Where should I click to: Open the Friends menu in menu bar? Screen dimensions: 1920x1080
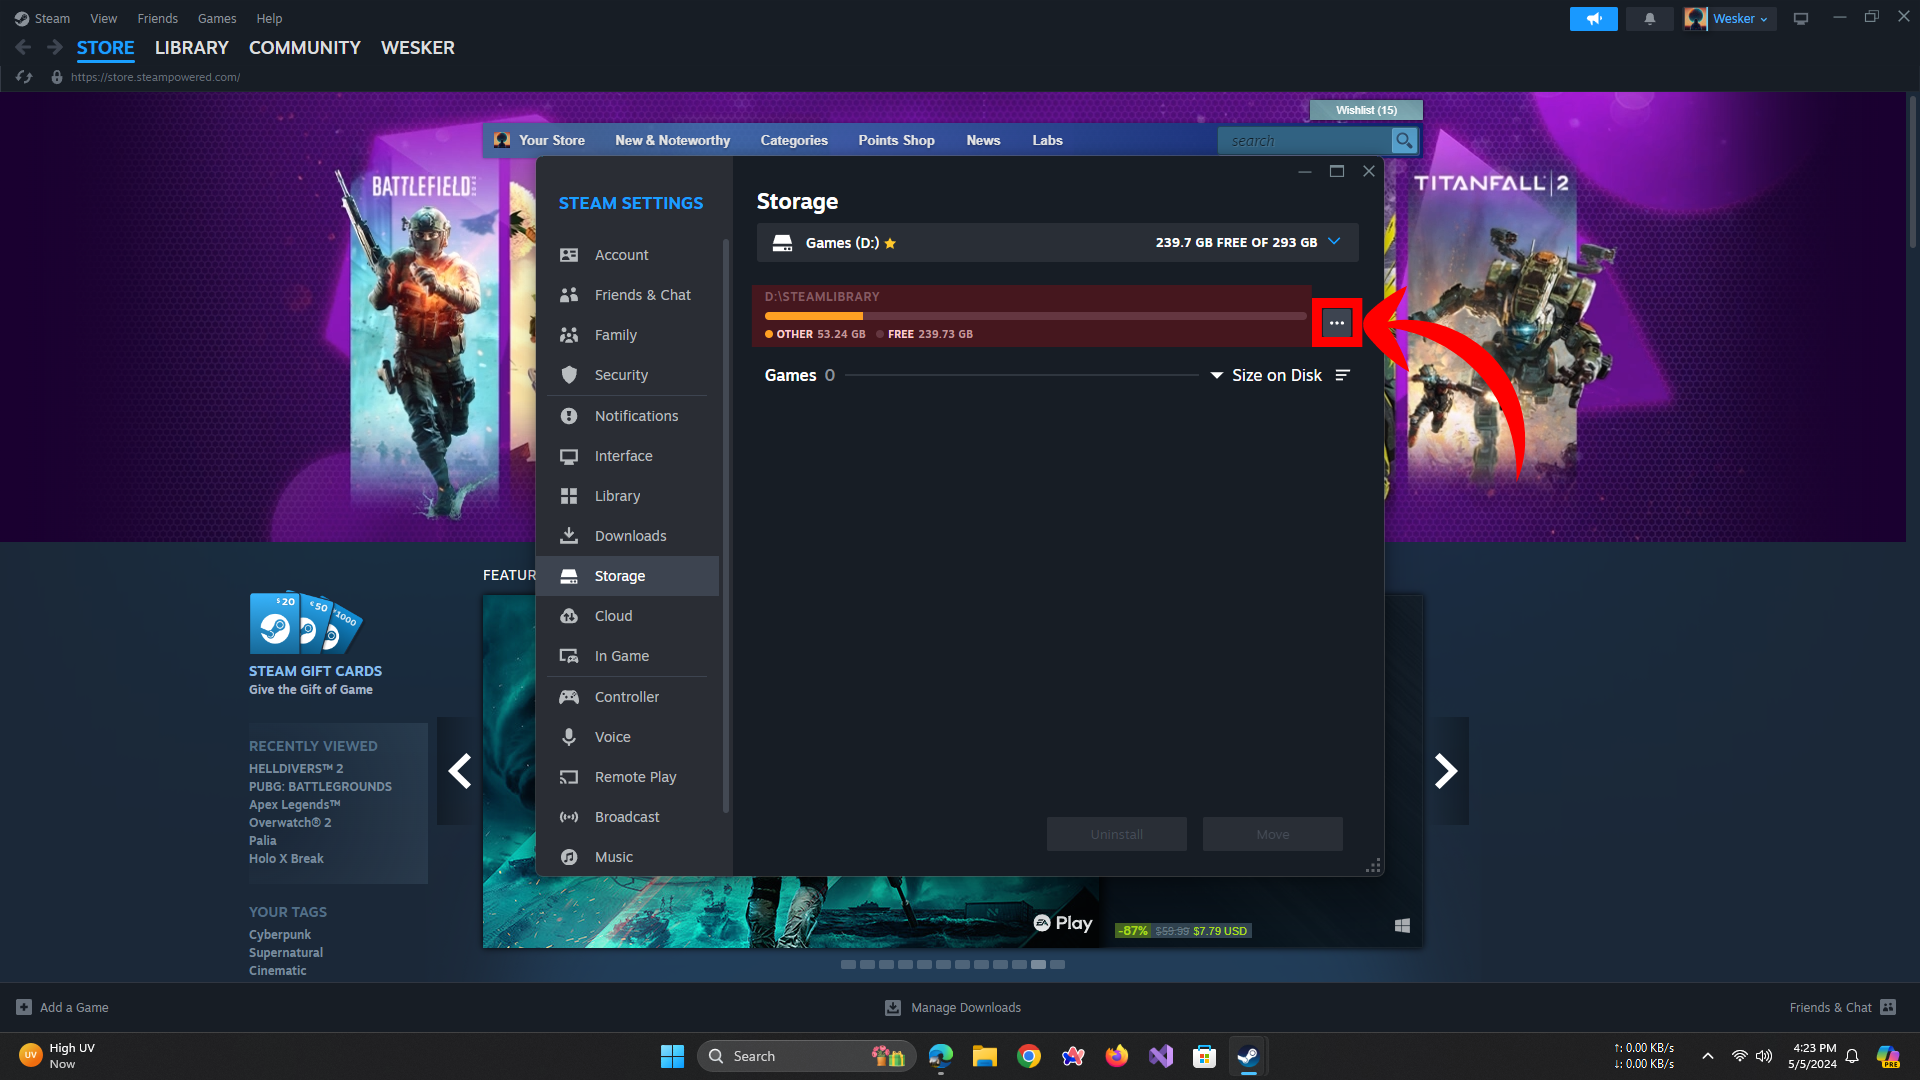157,18
